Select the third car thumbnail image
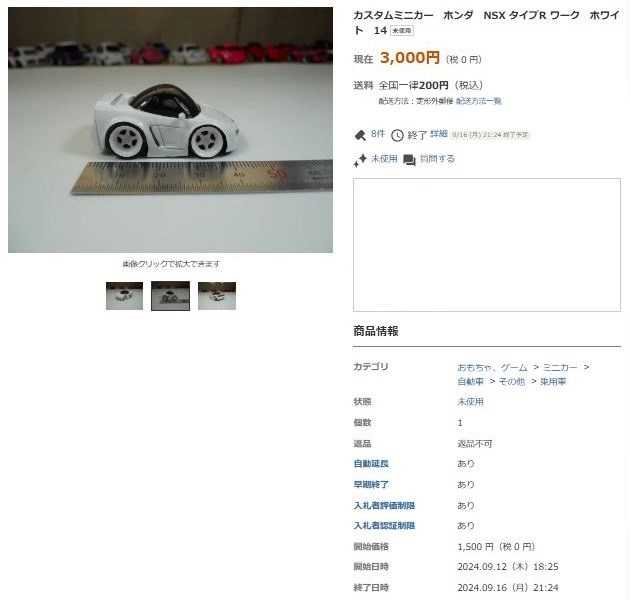Image resolution: width=630 pixels, height=600 pixels. [217, 296]
